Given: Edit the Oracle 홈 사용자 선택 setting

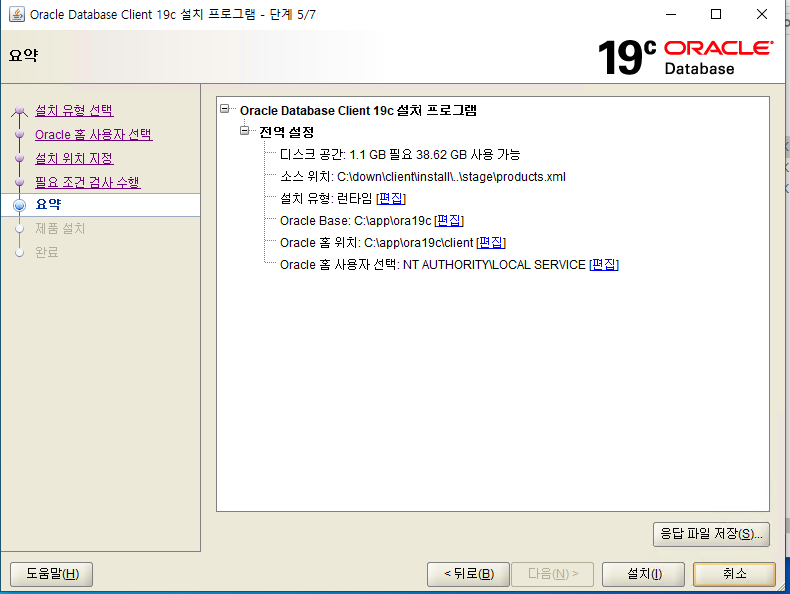Looking at the screenshot, I should point(604,265).
